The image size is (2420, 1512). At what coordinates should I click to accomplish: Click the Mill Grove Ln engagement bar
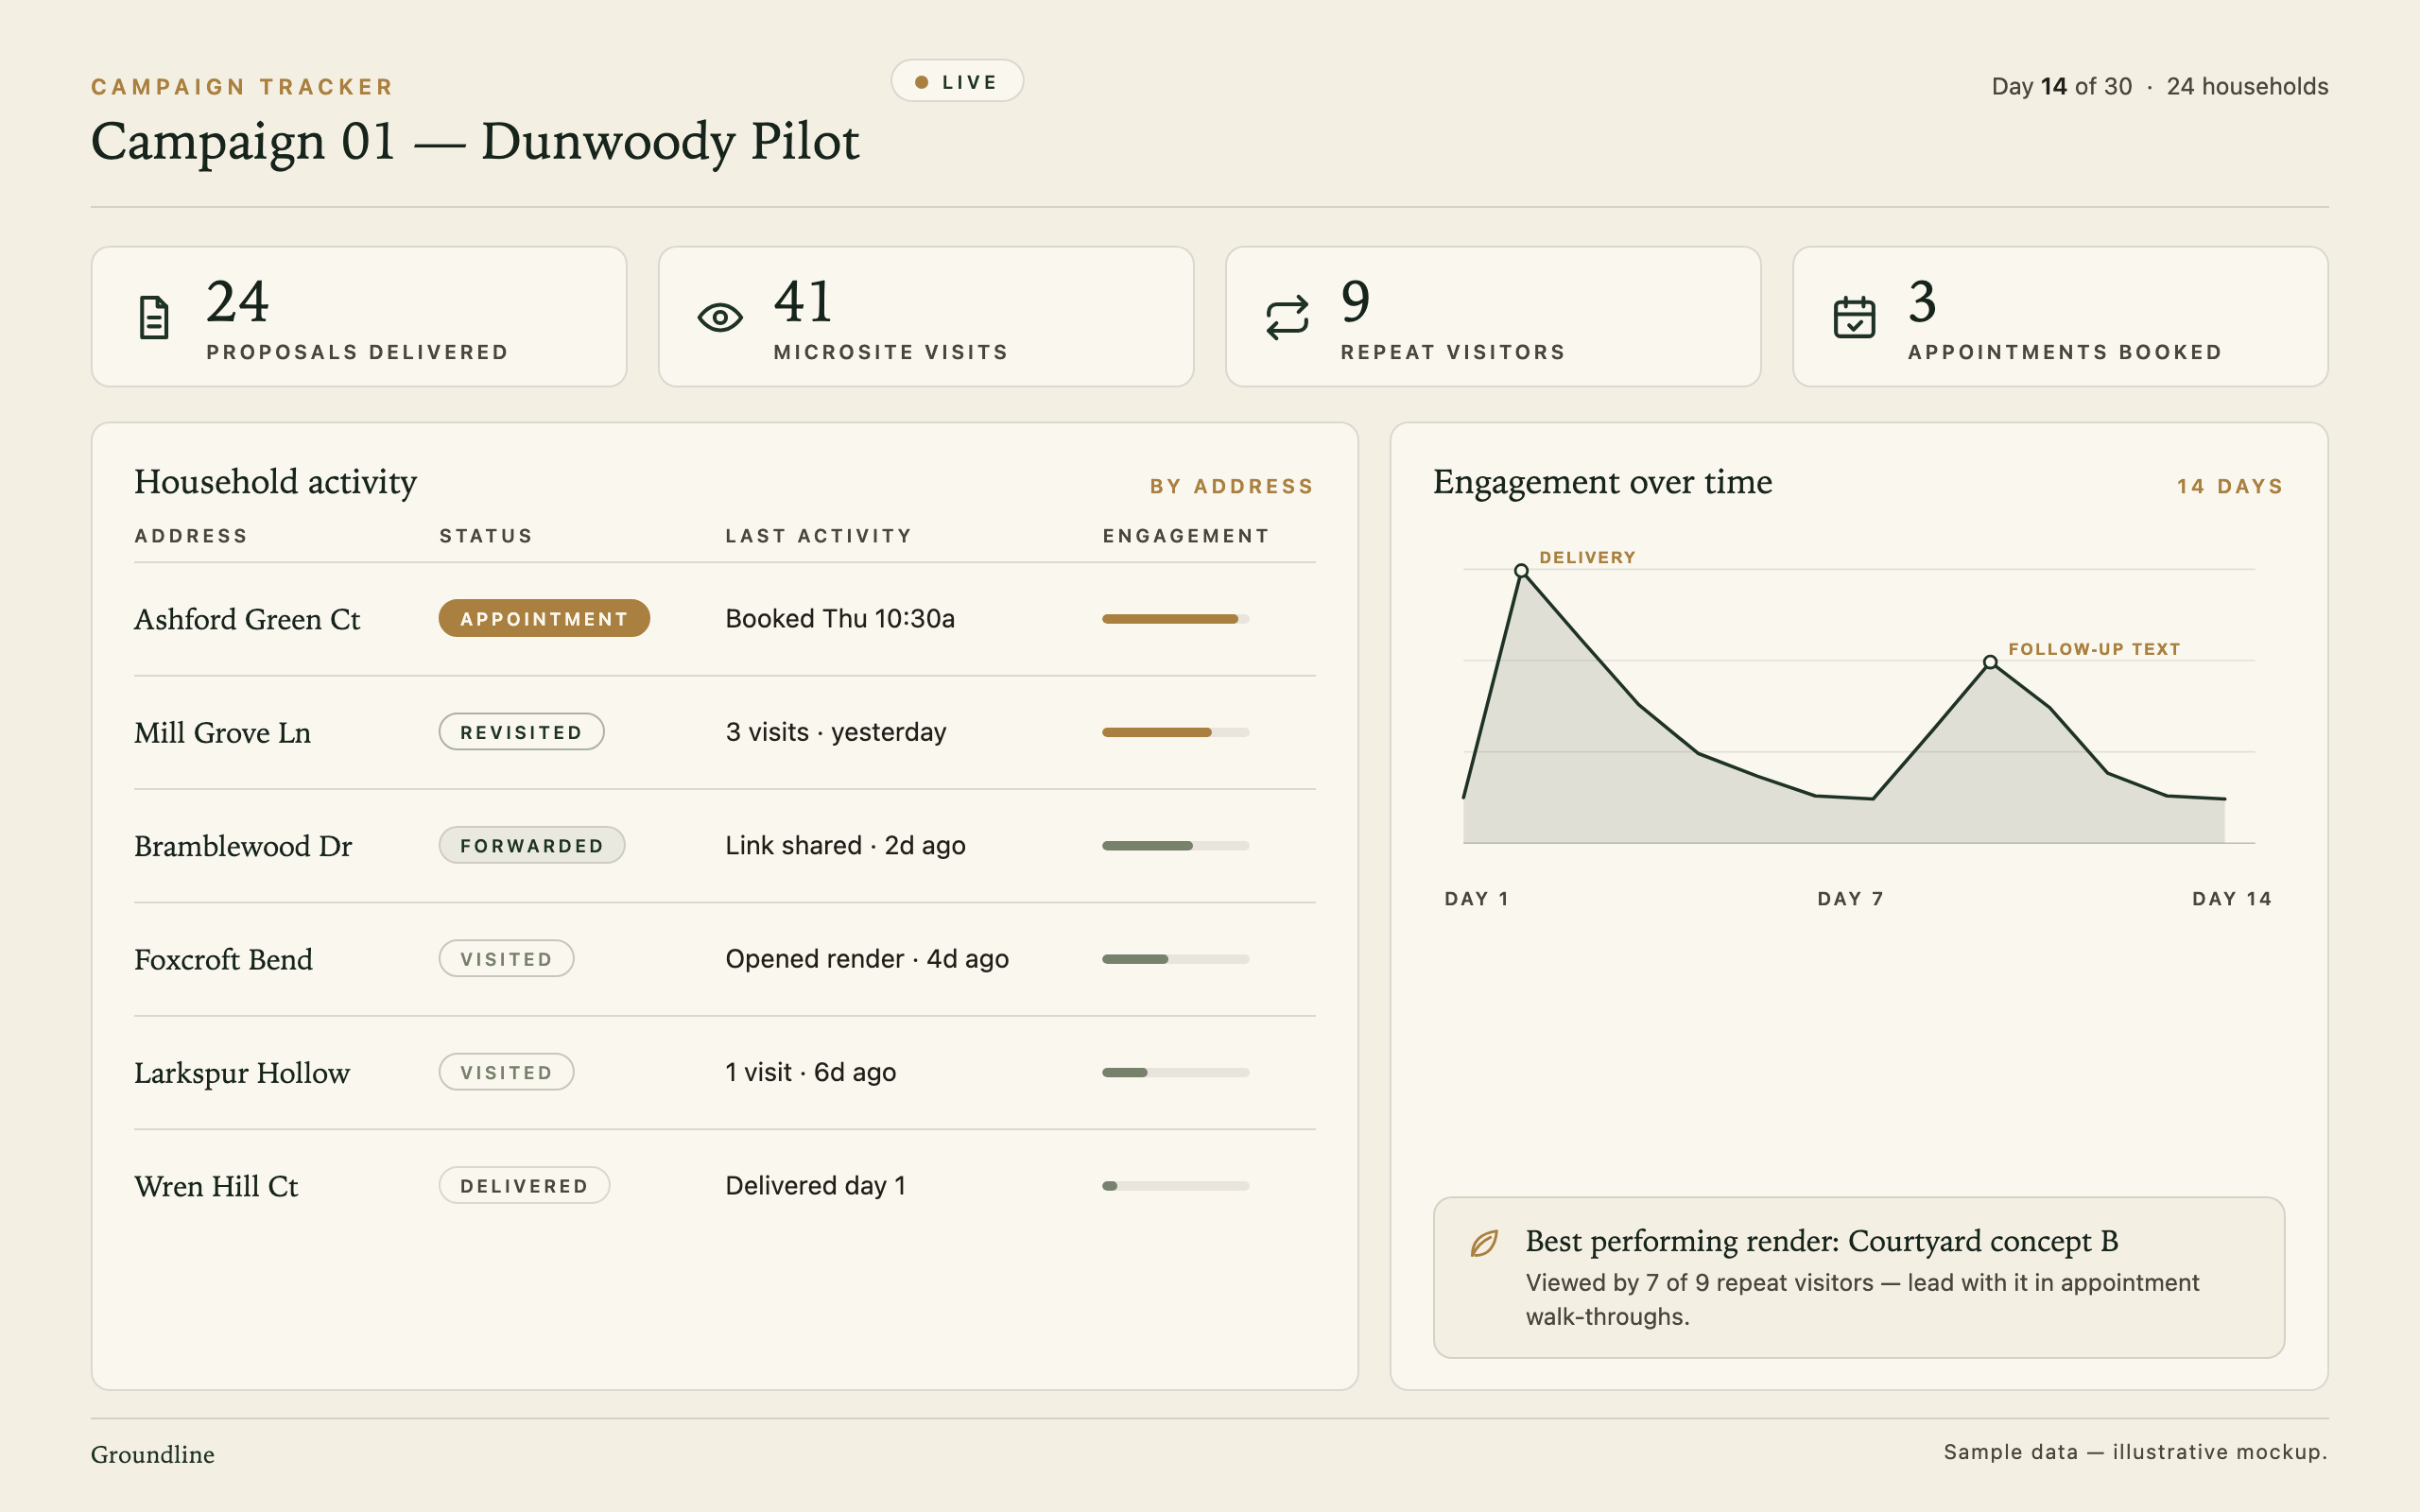1175,732
